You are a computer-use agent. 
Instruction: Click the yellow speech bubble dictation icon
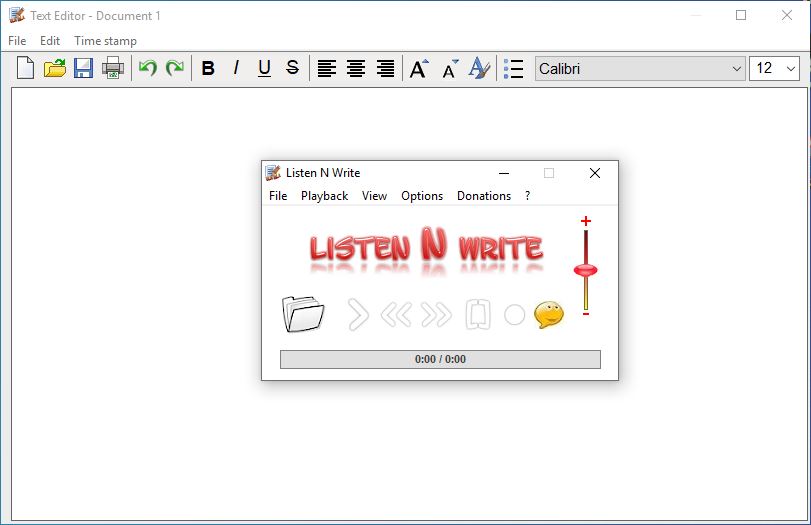[x=549, y=314]
